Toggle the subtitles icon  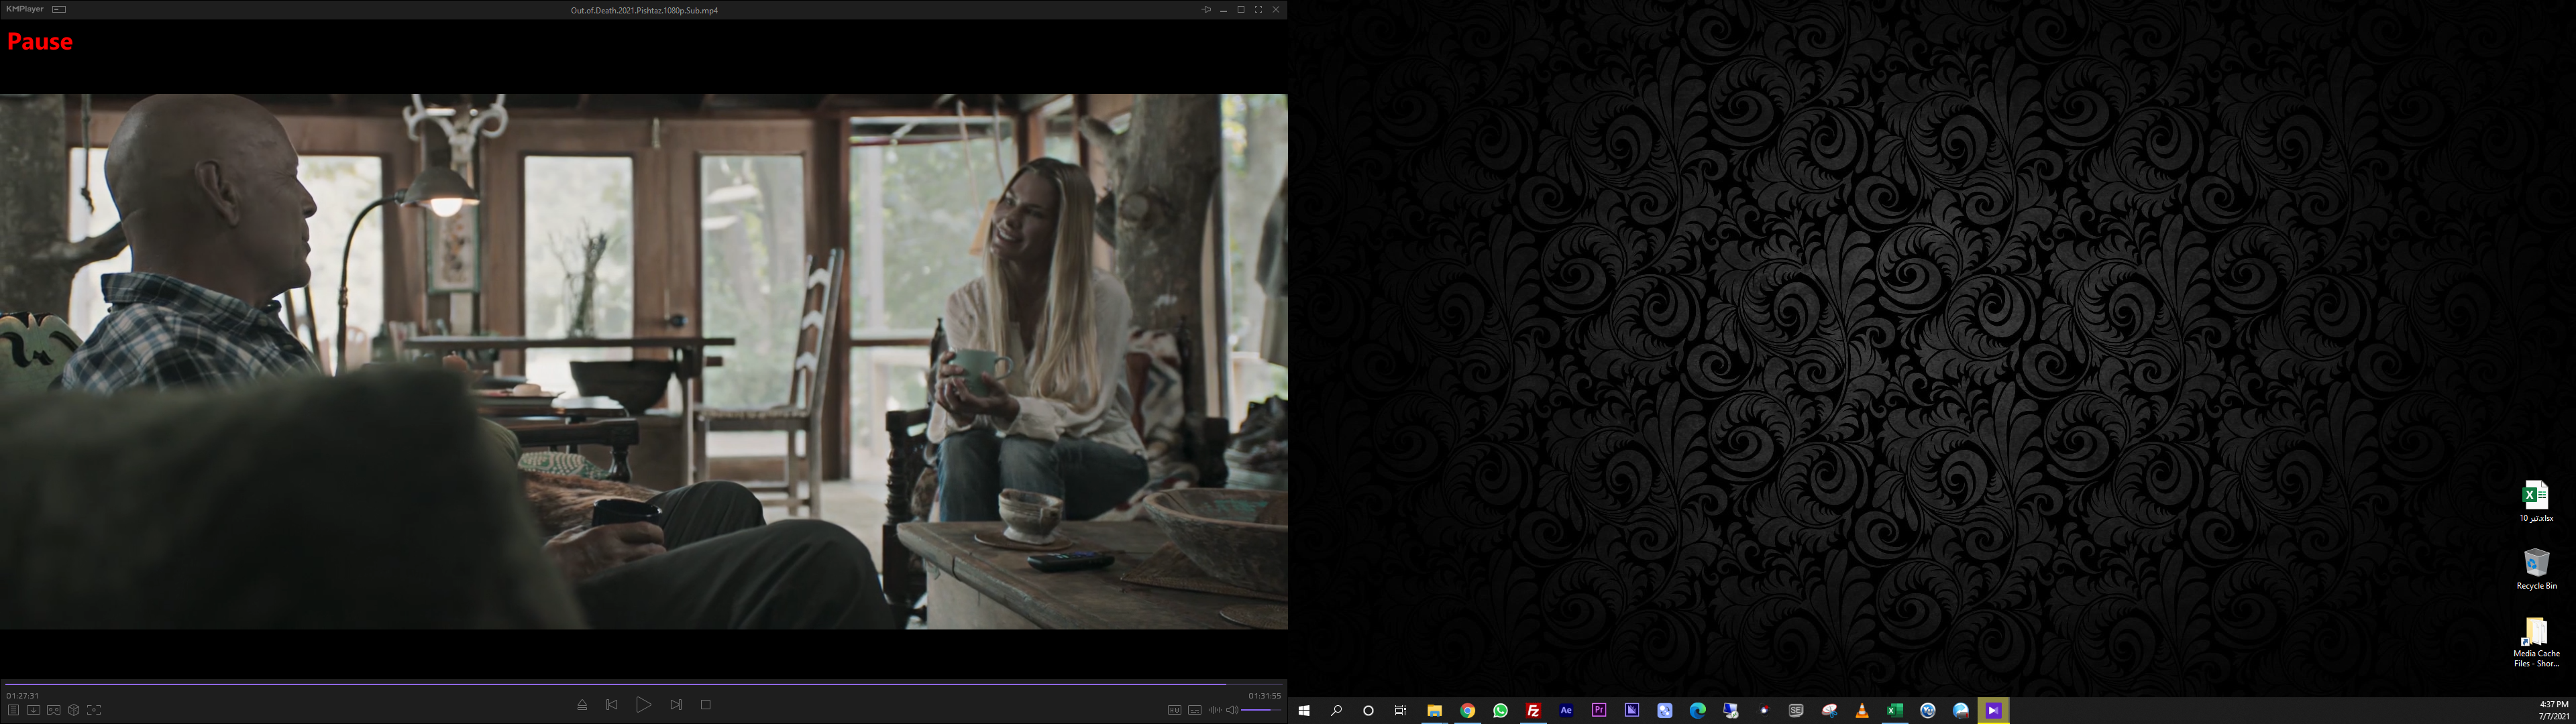(x=1194, y=710)
